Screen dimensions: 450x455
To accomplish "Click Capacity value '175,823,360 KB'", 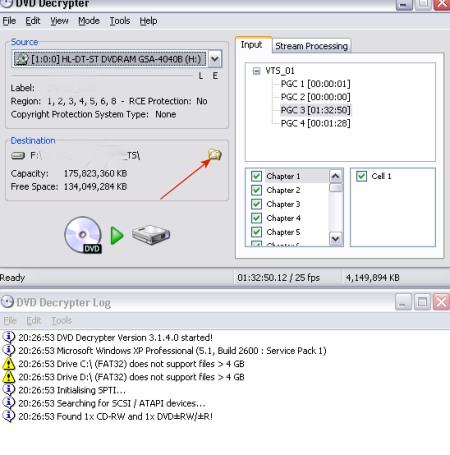I will point(95,173).
